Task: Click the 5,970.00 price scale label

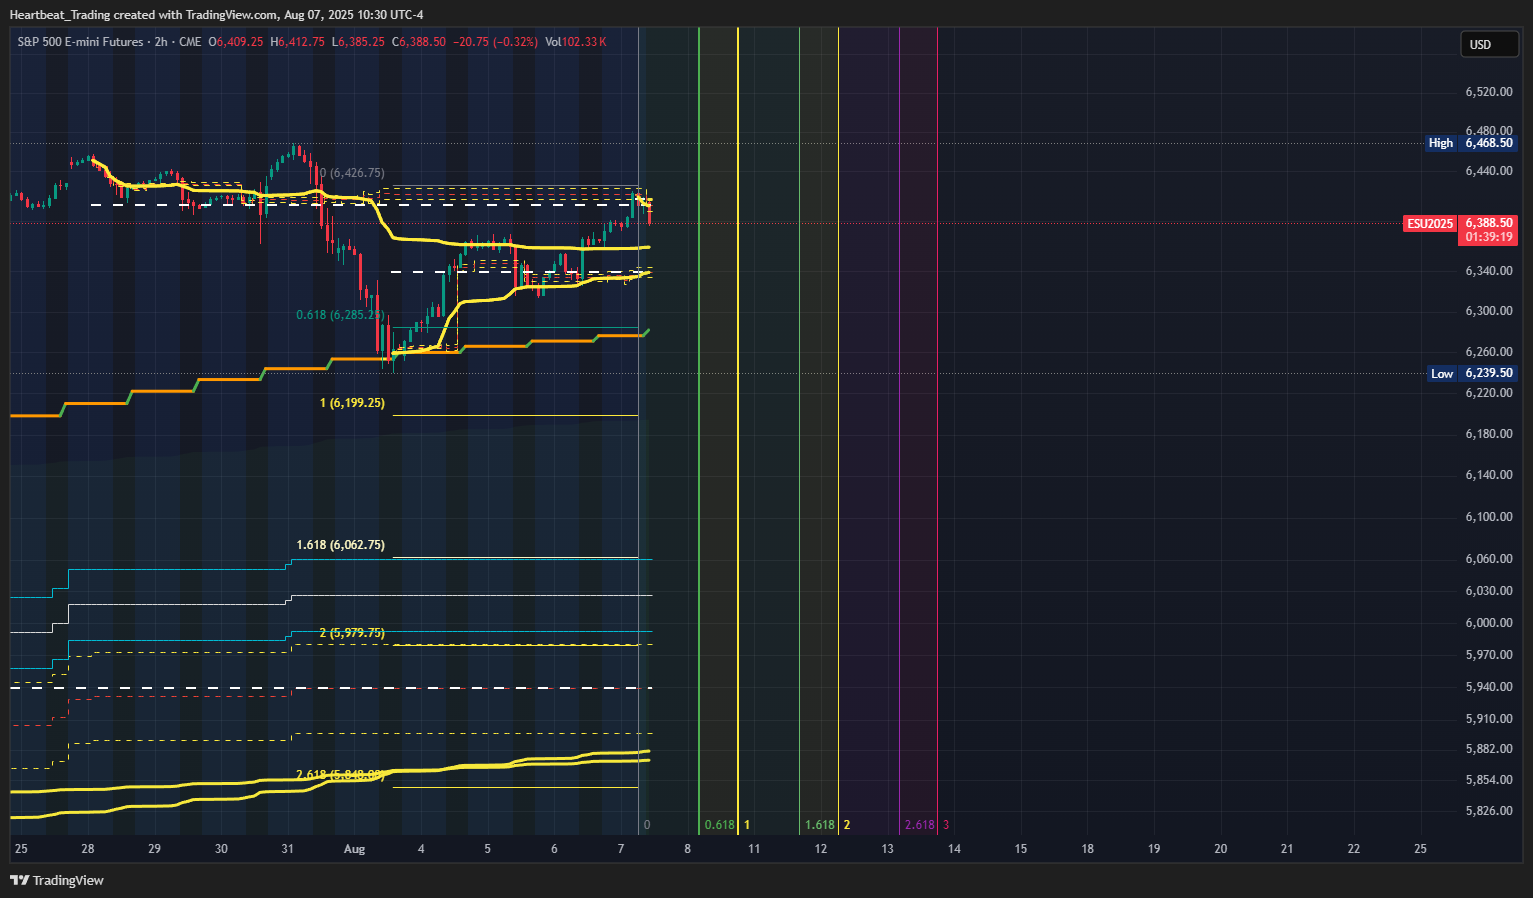Action: pyautogui.click(x=1489, y=655)
